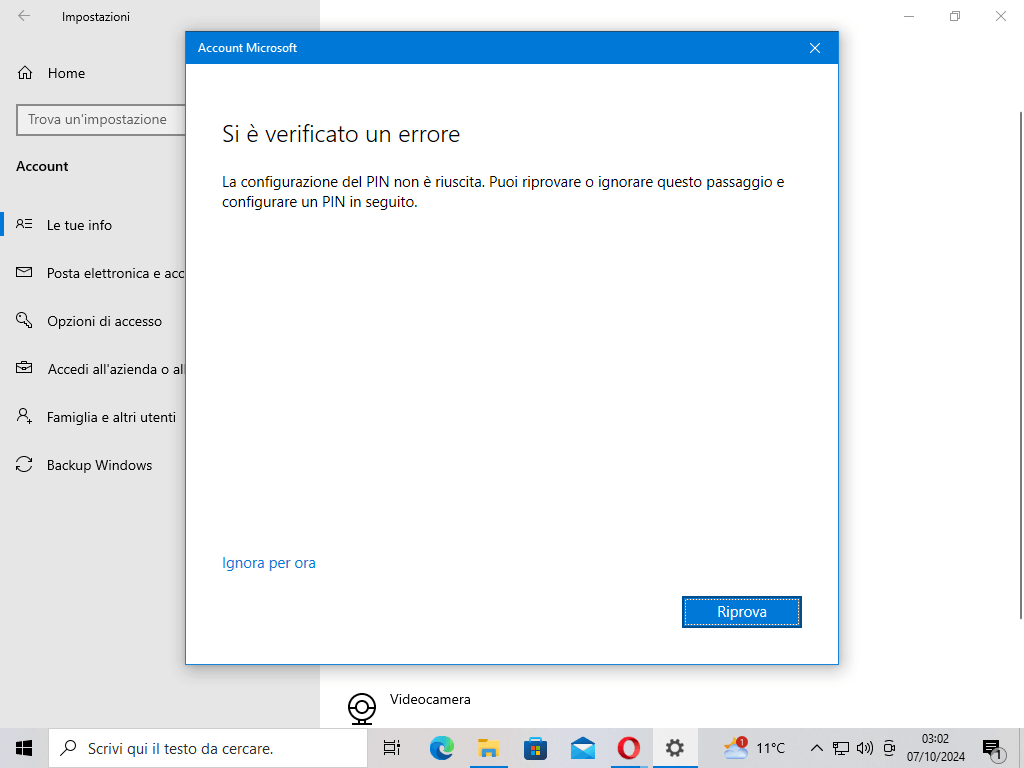Click the Si è verificato un errore heading
1024x768 pixels.
(x=341, y=134)
